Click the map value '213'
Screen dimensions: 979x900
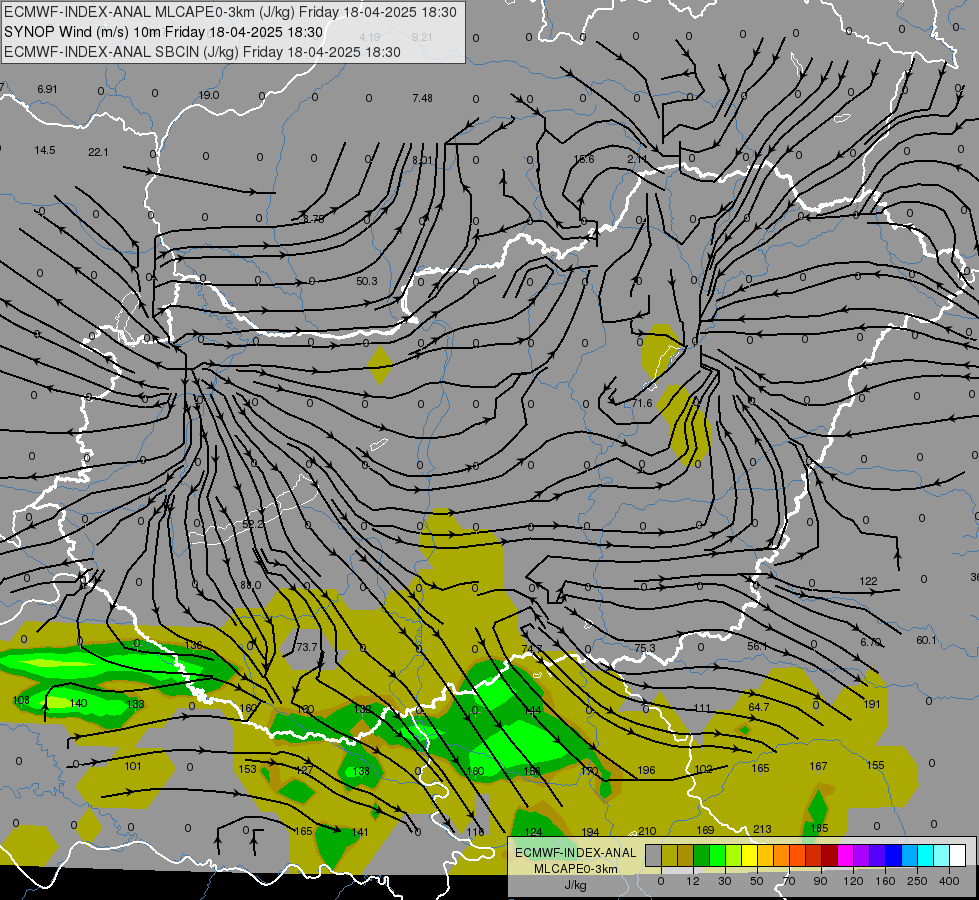762,829
